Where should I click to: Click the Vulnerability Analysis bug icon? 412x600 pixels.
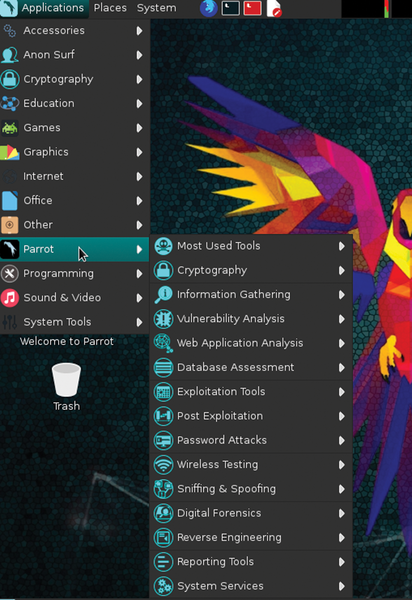(x=163, y=319)
